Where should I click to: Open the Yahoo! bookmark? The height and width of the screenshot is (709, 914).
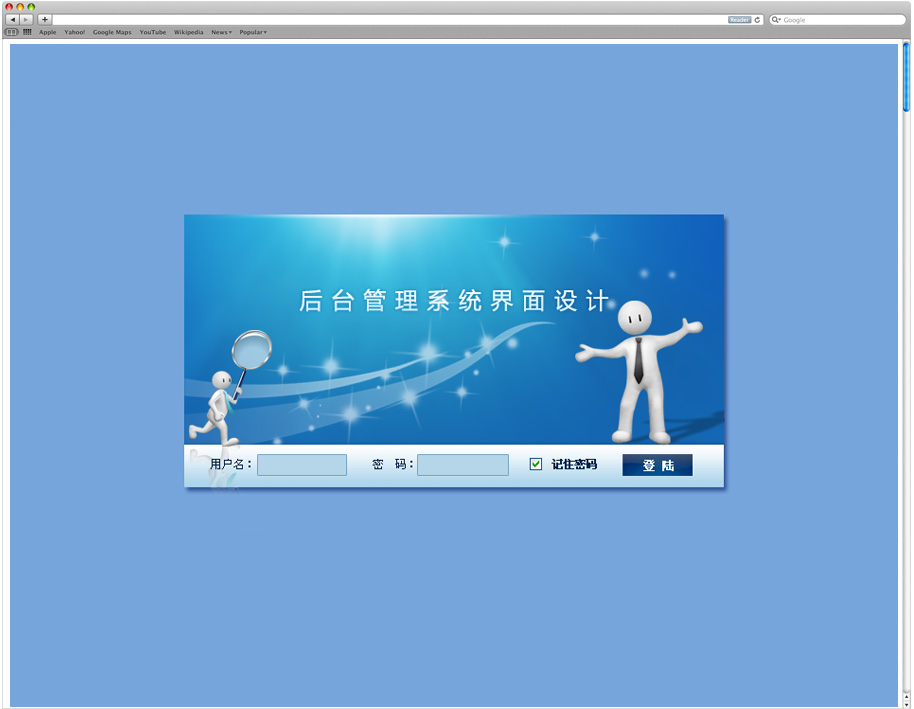[x=75, y=32]
